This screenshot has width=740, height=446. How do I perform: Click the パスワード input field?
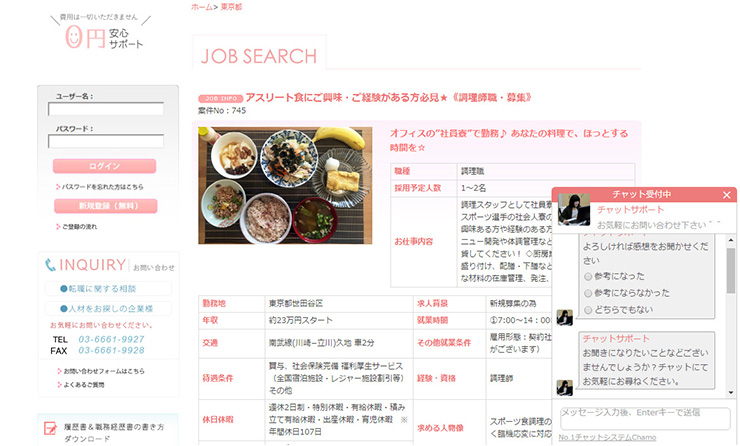(x=106, y=141)
